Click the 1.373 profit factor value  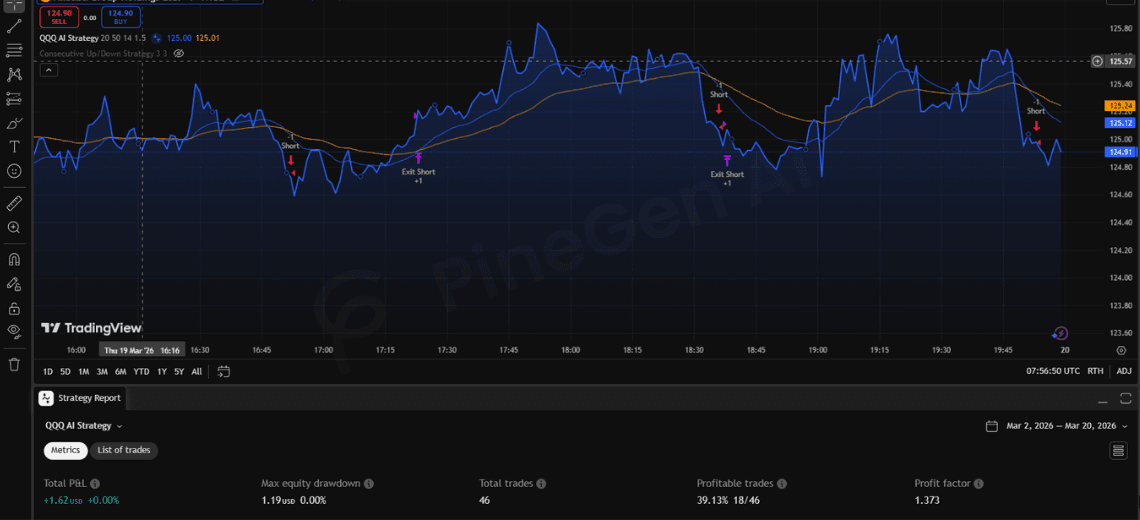pyautogui.click(x=927, y=500)
